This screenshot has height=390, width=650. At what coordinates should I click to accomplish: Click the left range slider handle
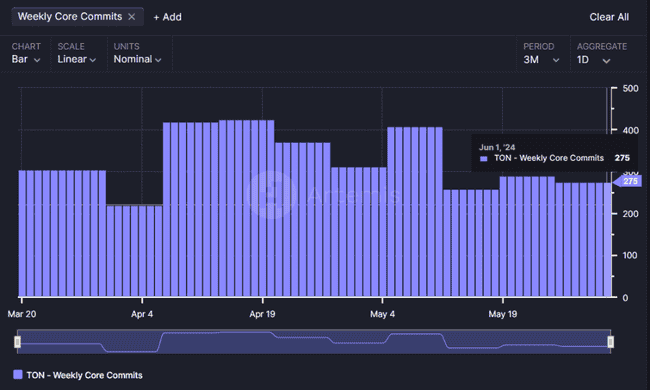(17, 342)
